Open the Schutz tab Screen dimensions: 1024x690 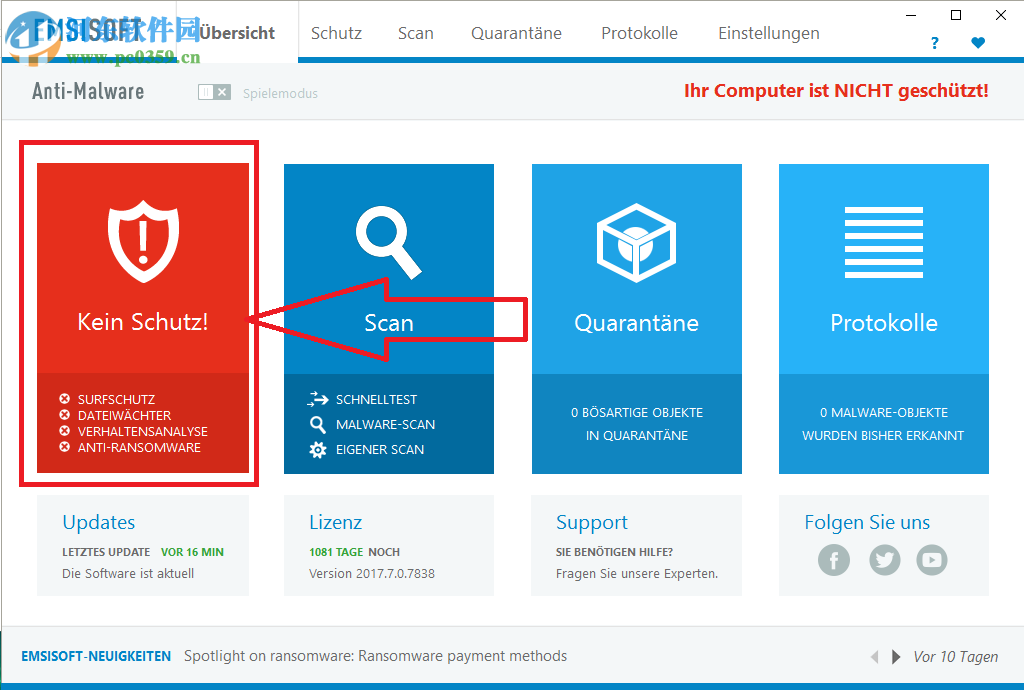coord(336,33)
